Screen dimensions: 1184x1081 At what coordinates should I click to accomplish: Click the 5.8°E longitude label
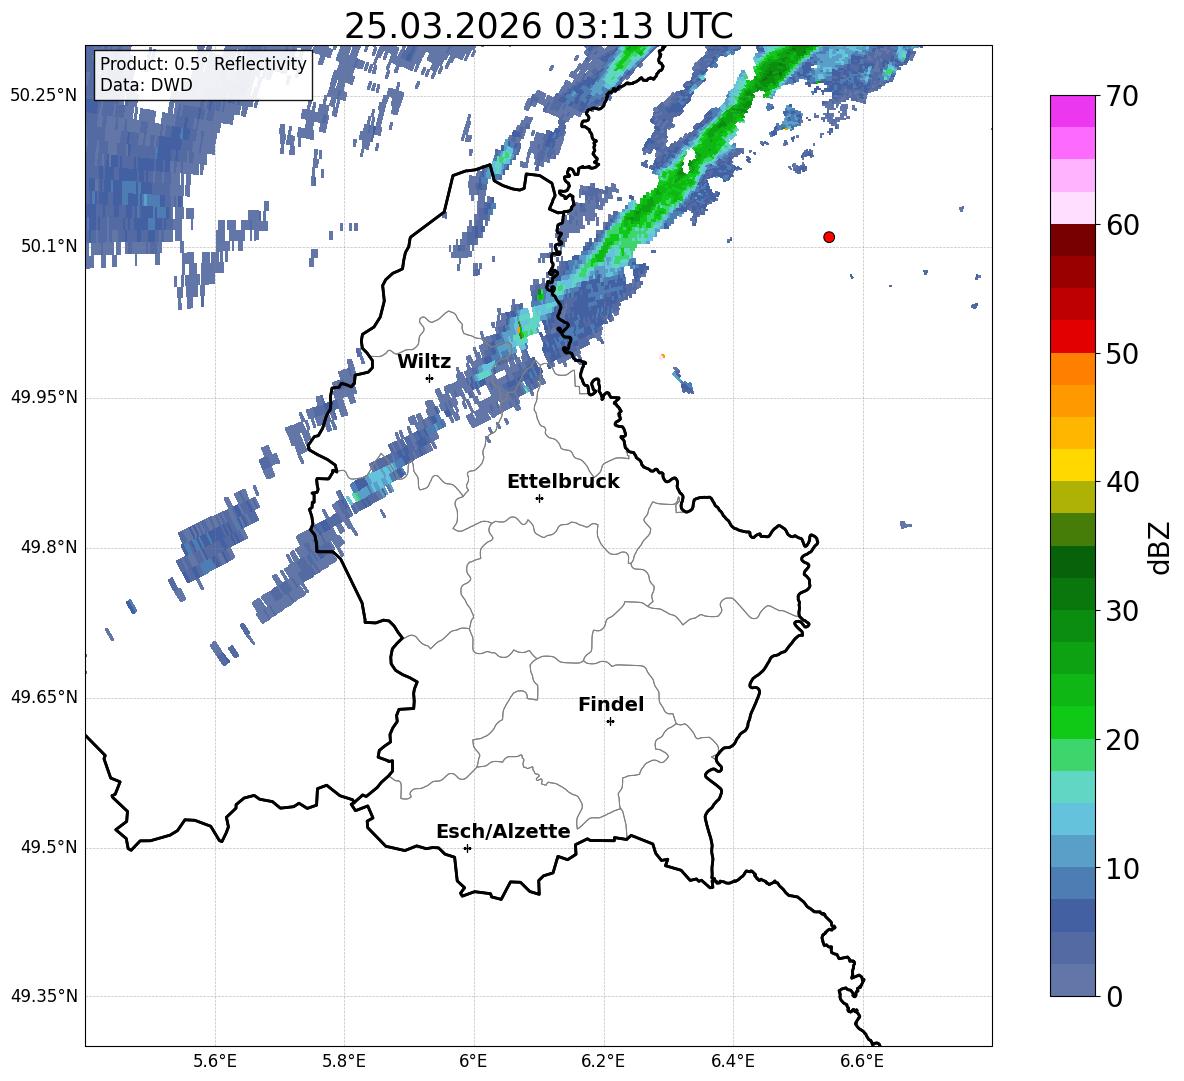coord(344,1061)
